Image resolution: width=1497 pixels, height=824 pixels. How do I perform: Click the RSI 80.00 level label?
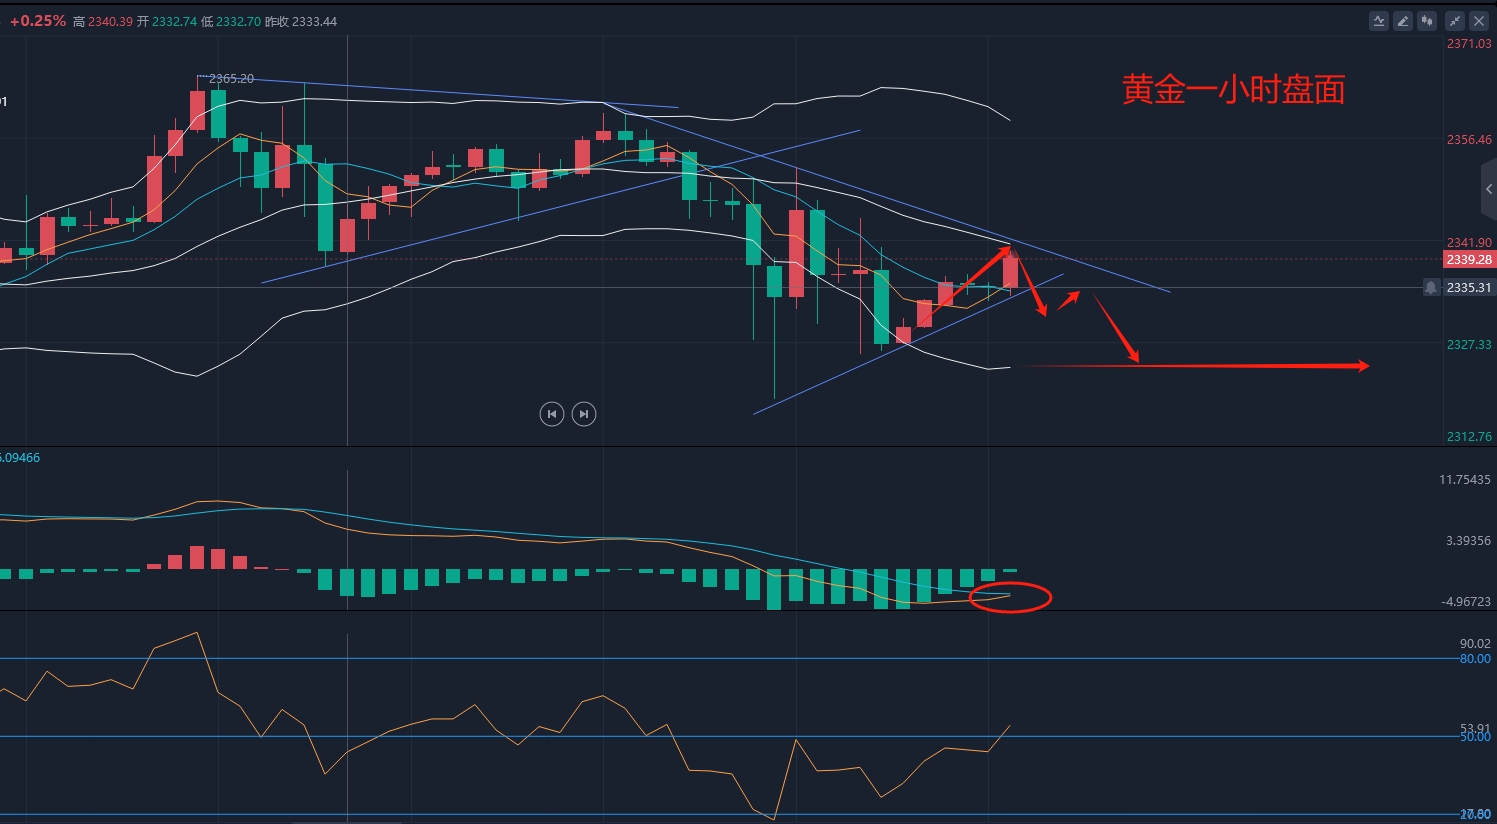coord(1475,659)
